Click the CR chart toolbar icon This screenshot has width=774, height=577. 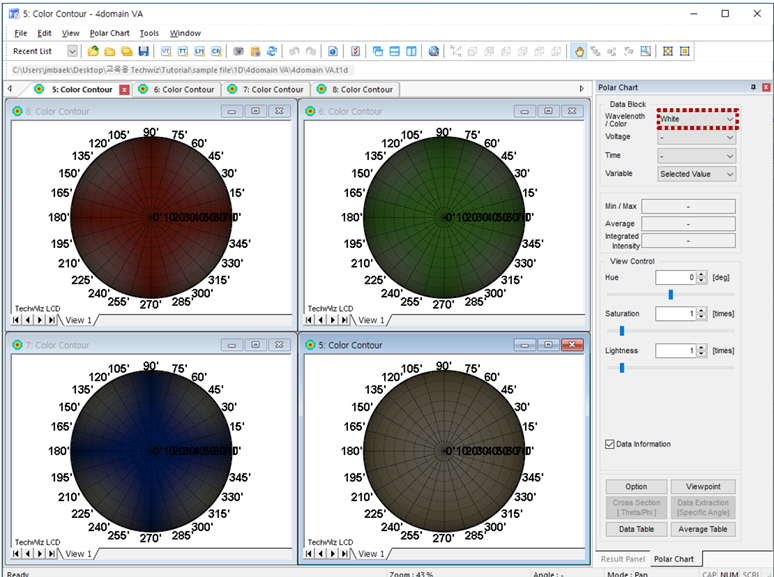click(216, 51)
